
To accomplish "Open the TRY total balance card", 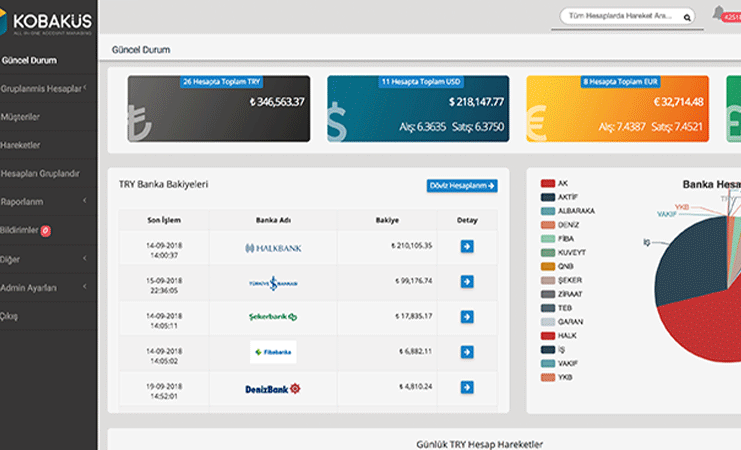I will pyautogui.click(x=219, y=109).
